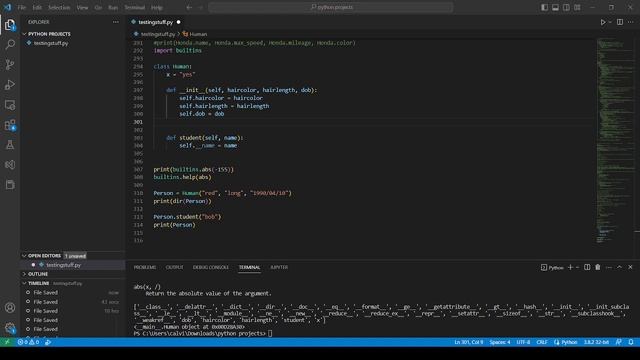Screen dimensions: 640x360
Task: Open the Manage gear icon
Action: tap(10, 327)
